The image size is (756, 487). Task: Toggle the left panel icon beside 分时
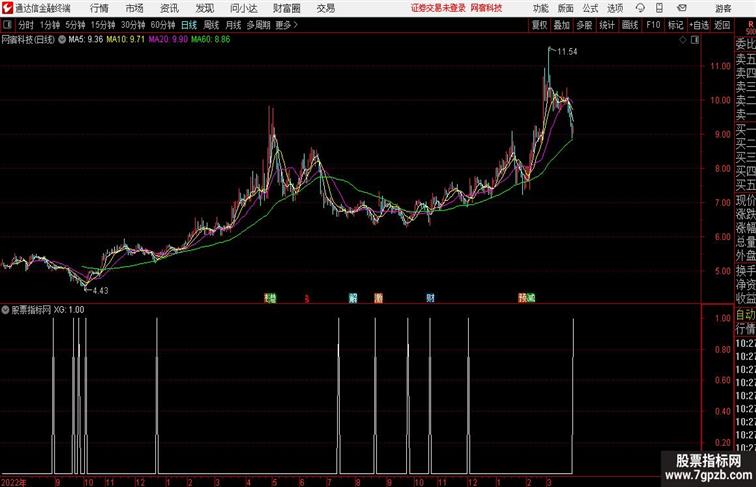7,25
